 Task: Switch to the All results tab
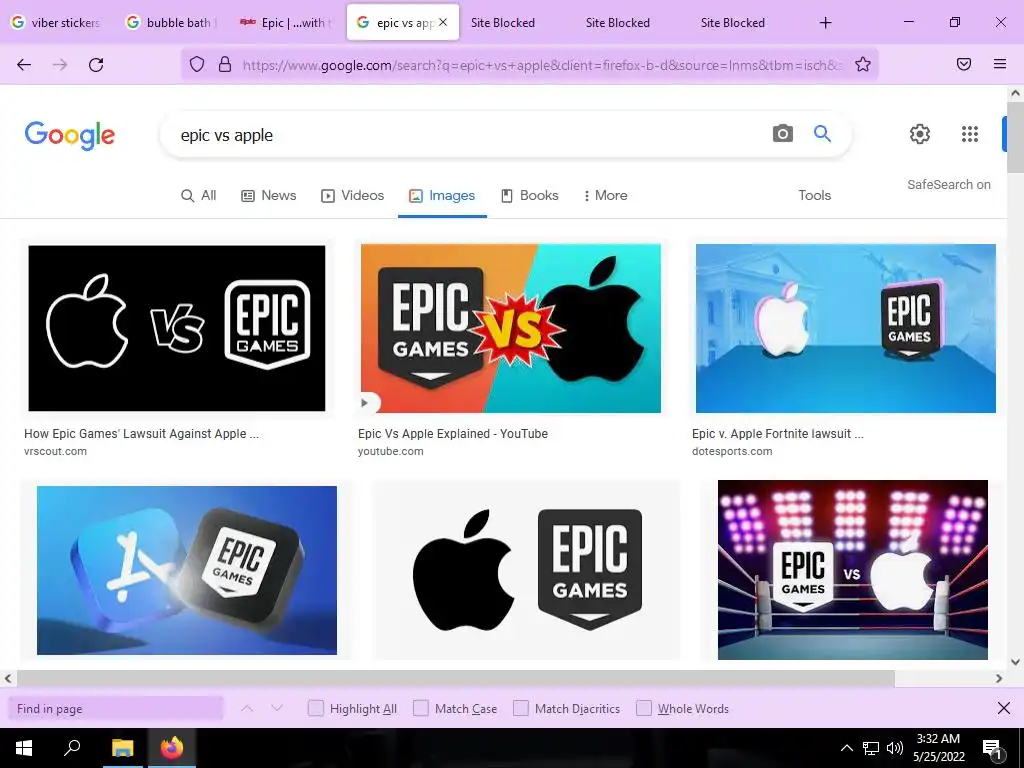tap(199, 195)
